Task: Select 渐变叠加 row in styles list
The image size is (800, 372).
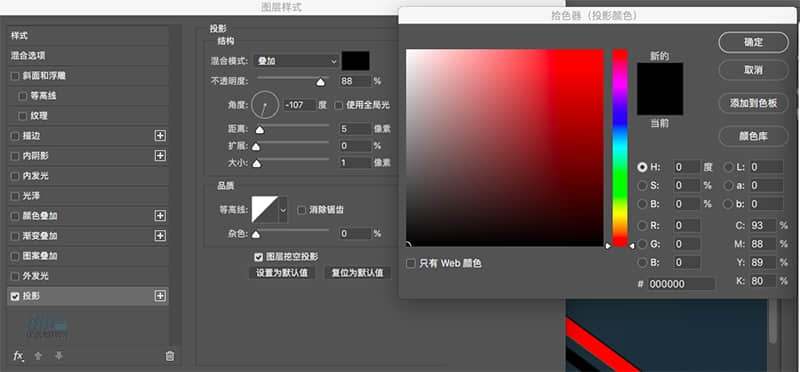Action: coord(88,236)
